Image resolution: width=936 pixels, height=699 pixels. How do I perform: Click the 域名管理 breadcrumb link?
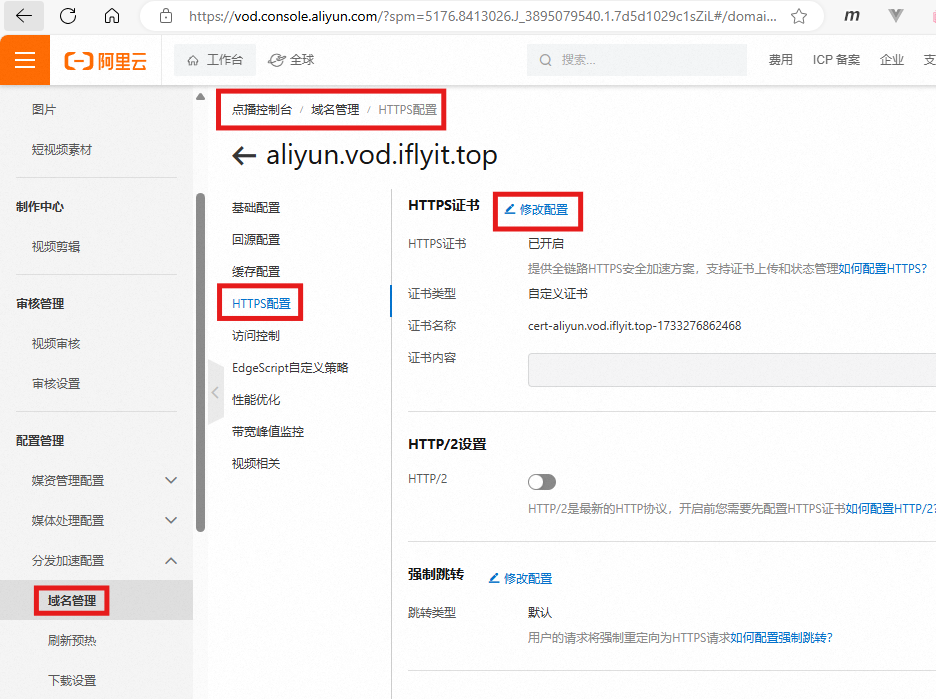click(x=335, y=110)
